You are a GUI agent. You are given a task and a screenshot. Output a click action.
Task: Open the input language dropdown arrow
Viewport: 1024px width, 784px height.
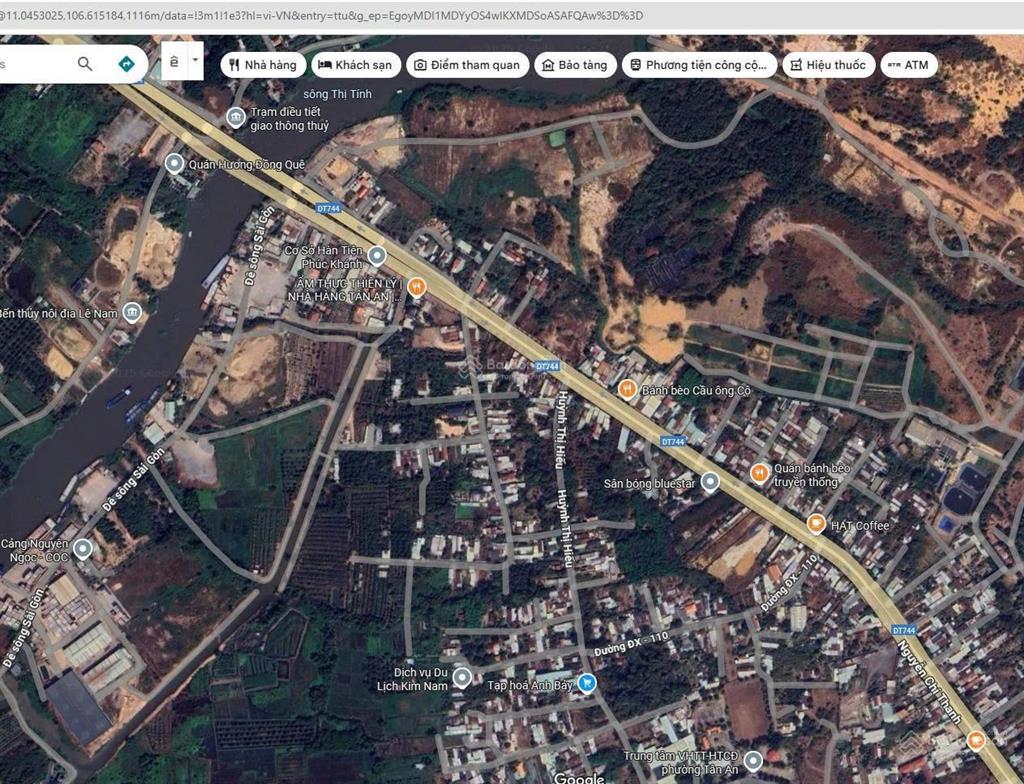click(195, 61)
